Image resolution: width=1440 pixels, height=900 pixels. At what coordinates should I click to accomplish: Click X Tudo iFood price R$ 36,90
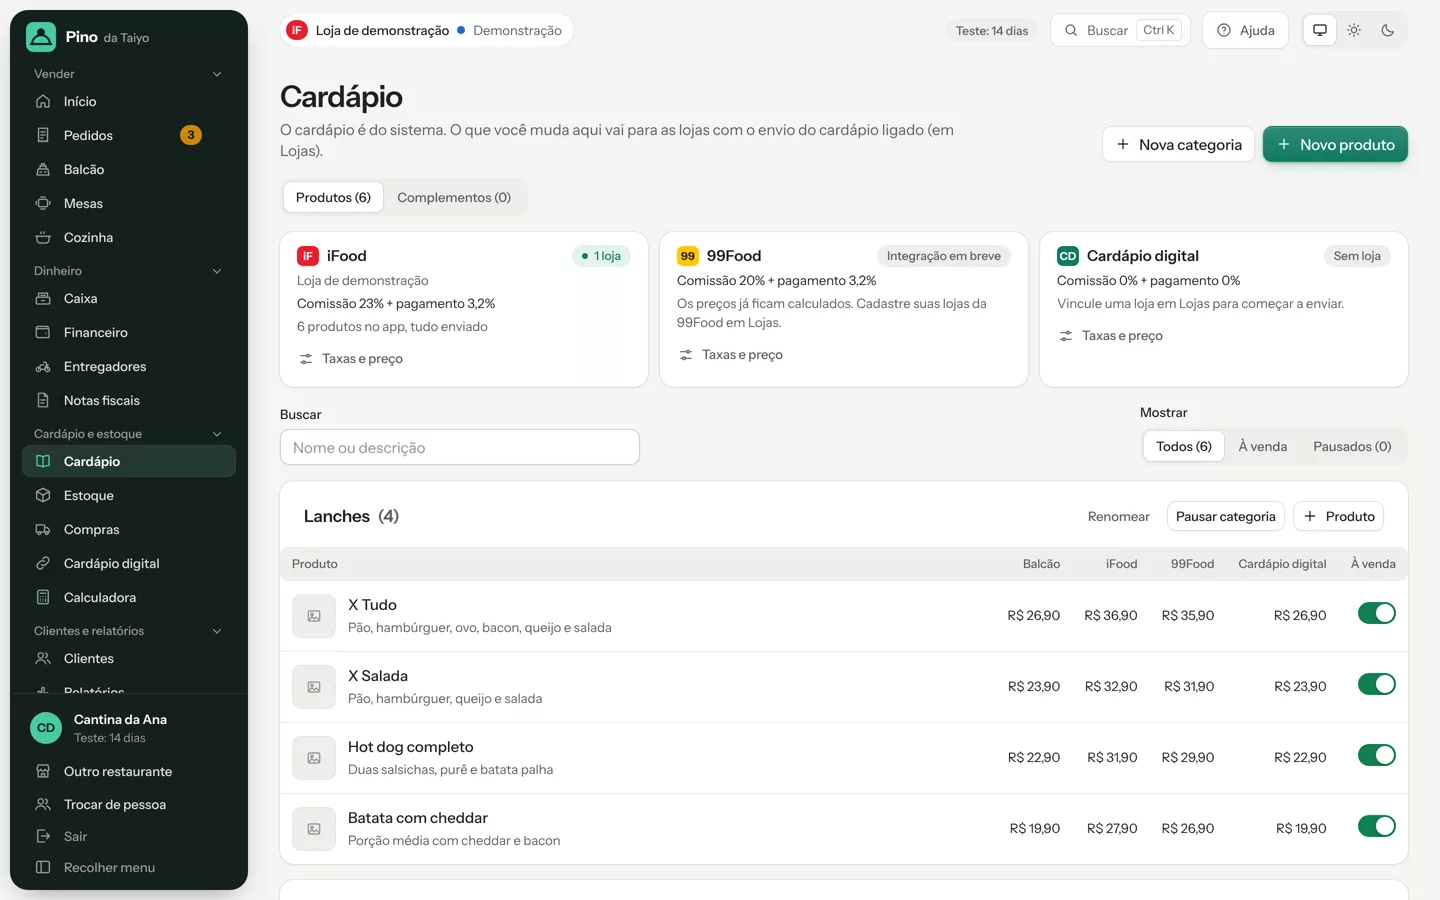tap(1111, 615)
